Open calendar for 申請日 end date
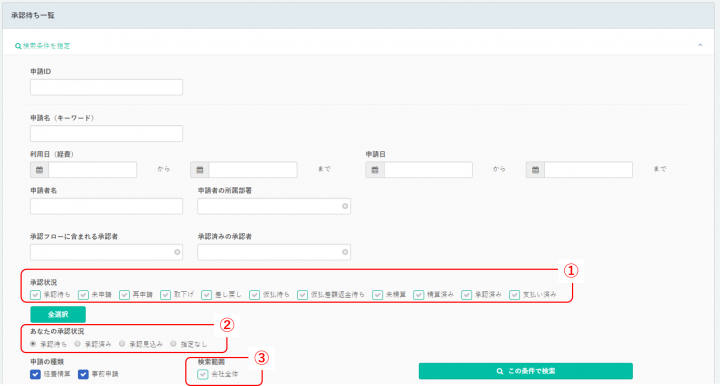The image size is (720, 386). 535,170
